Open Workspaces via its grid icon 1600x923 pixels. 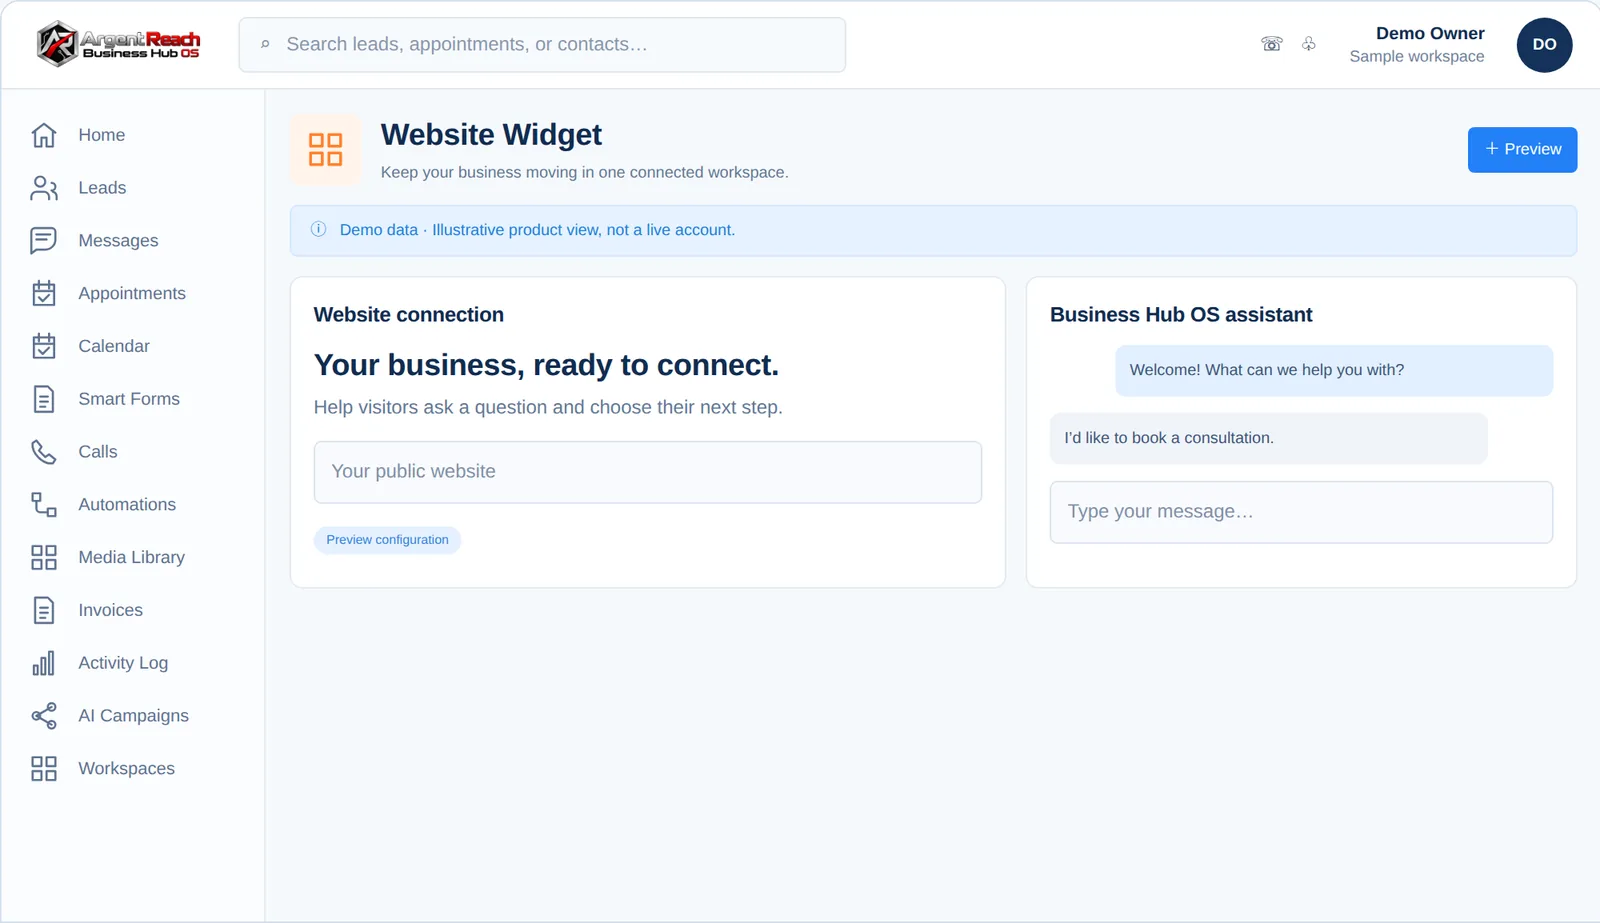coord(44,769)
